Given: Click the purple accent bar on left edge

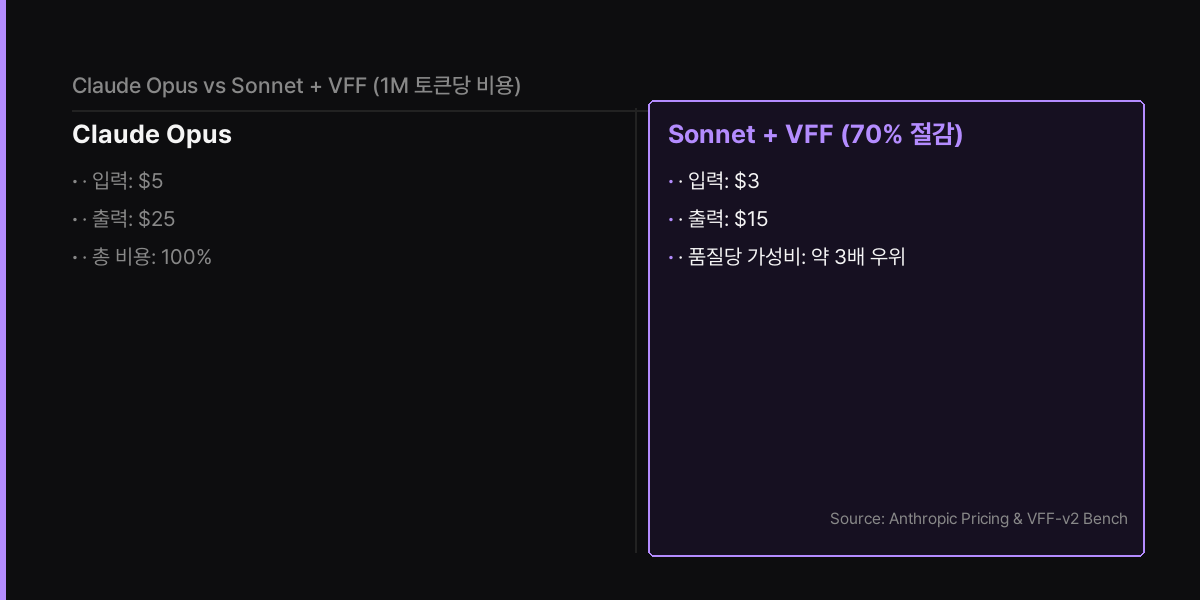Looking at the screenshot, I should 3,300.
